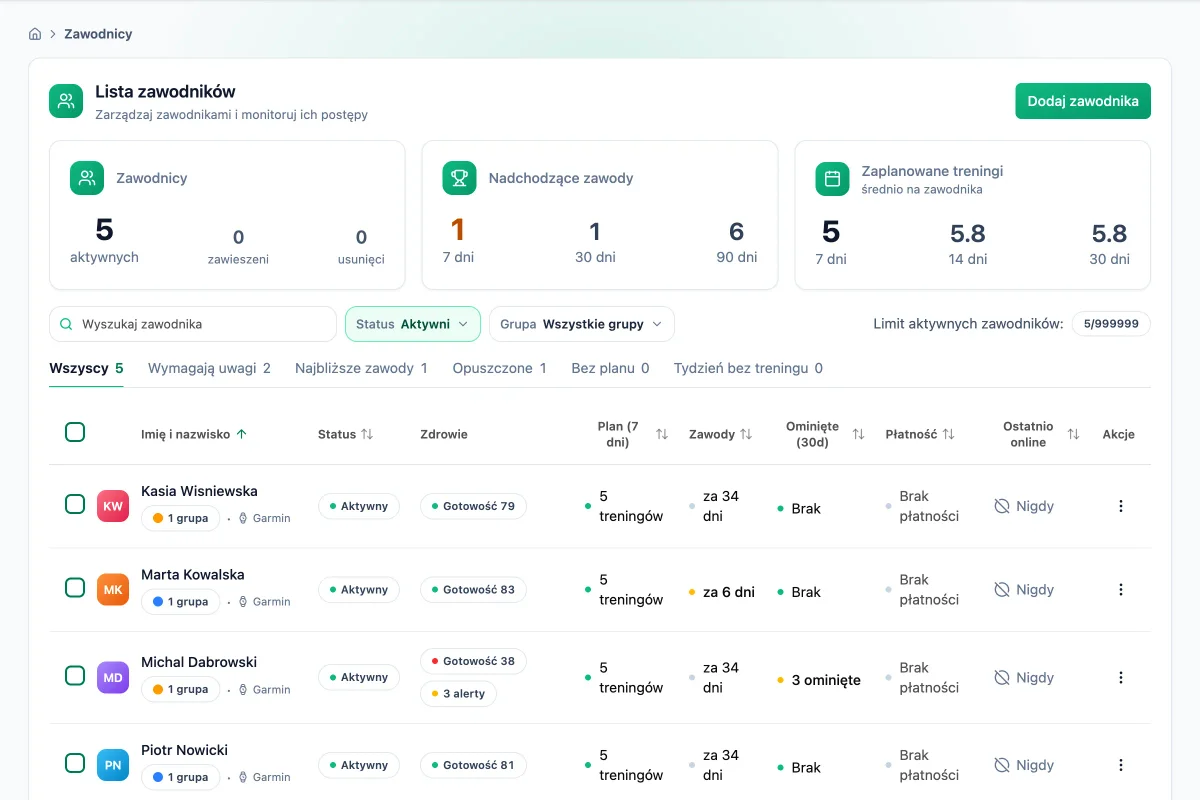Check the box for Piotr Nowicki

tap(75, 763)
